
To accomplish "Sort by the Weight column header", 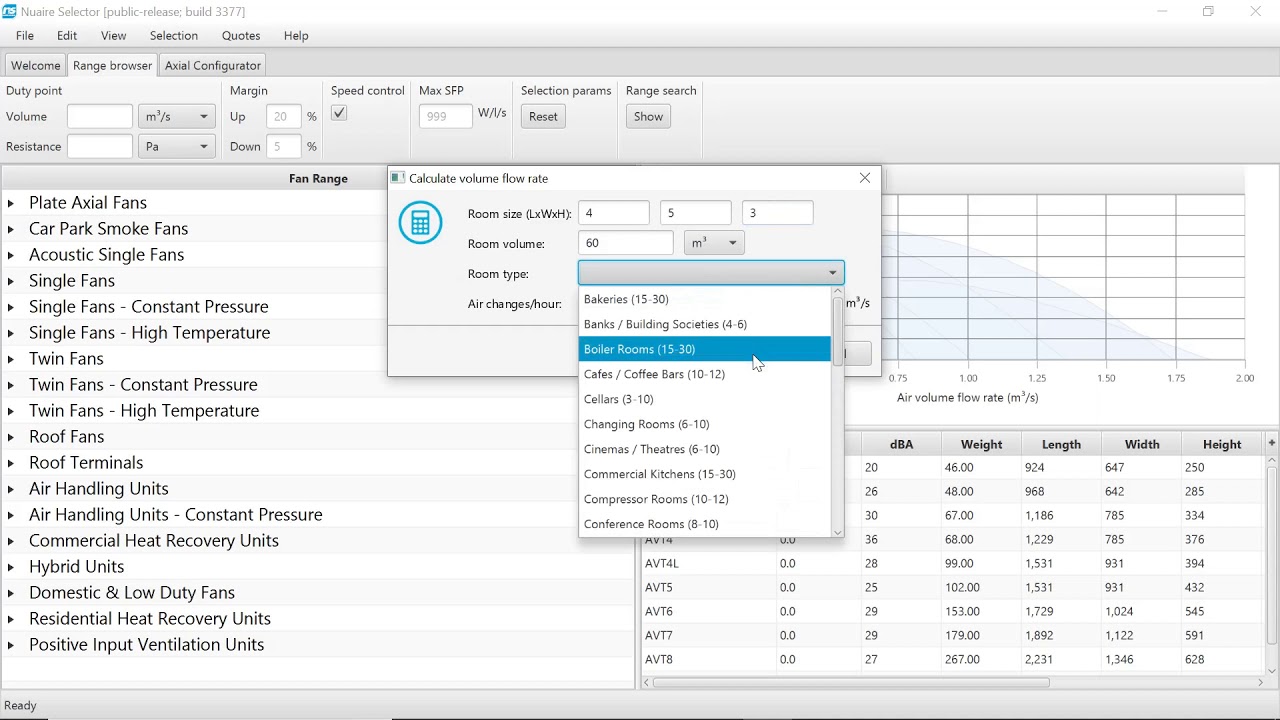I will coord(981,444).
